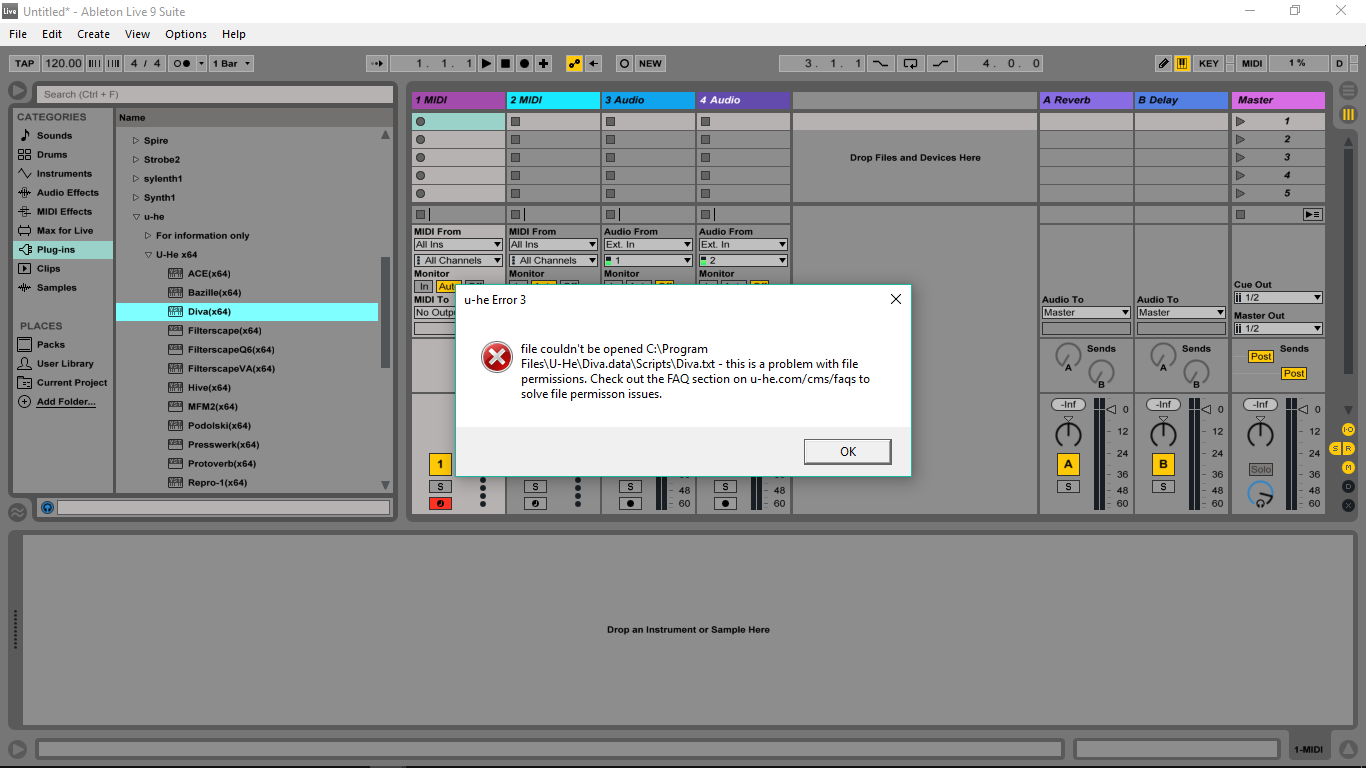
Task: Select Hive(x64) plug-in entry
Action: pyautogui.click(x=247, y=387)
